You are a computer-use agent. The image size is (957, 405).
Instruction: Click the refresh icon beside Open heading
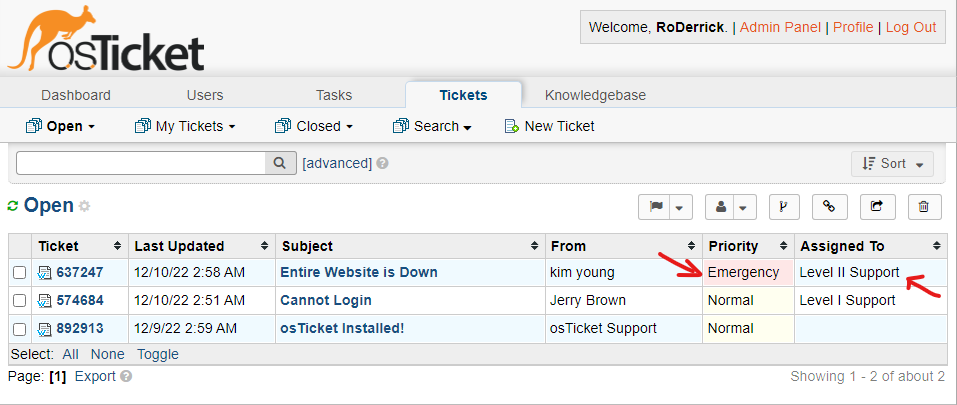tap(13, 206)
